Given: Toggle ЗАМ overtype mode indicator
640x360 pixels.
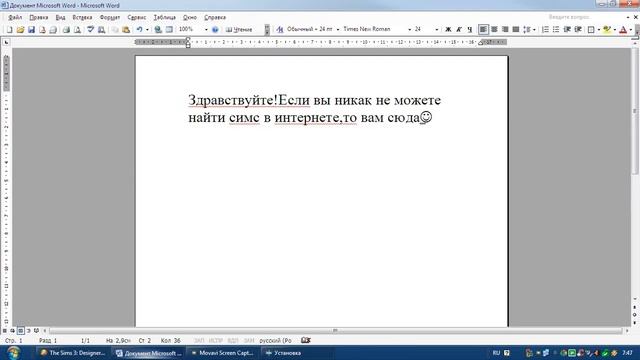Looking at the screenshot, I should (x=249, y=340).
